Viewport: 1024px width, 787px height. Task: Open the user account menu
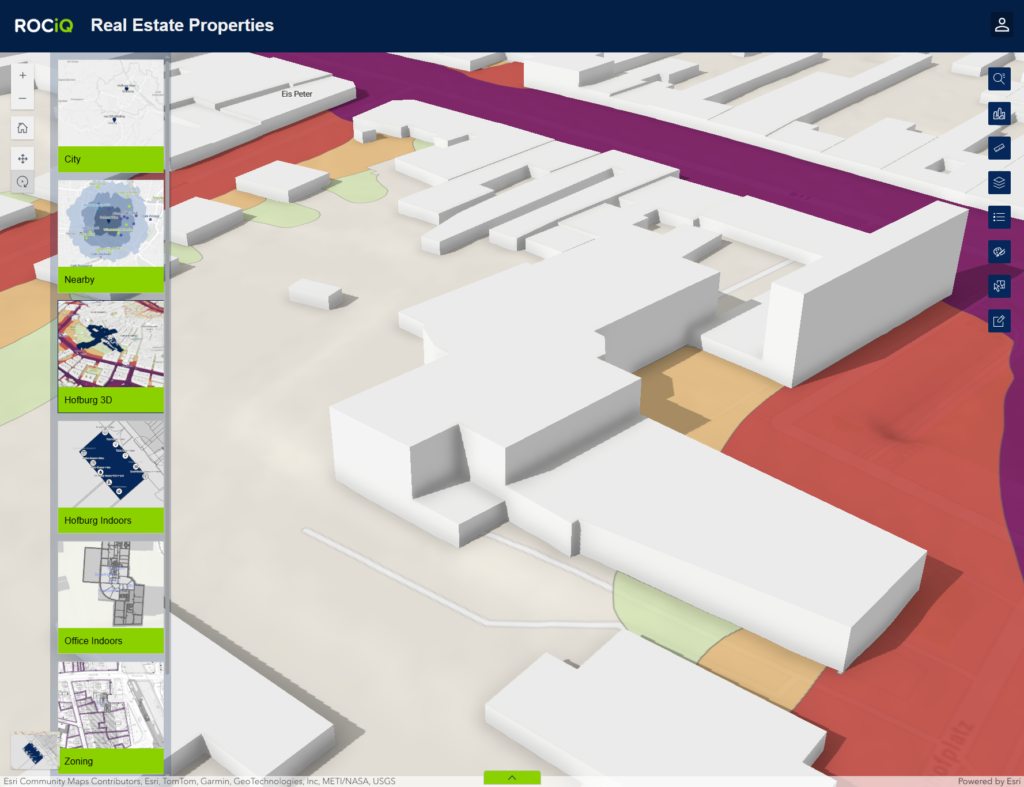click(x=1002, y=25)
